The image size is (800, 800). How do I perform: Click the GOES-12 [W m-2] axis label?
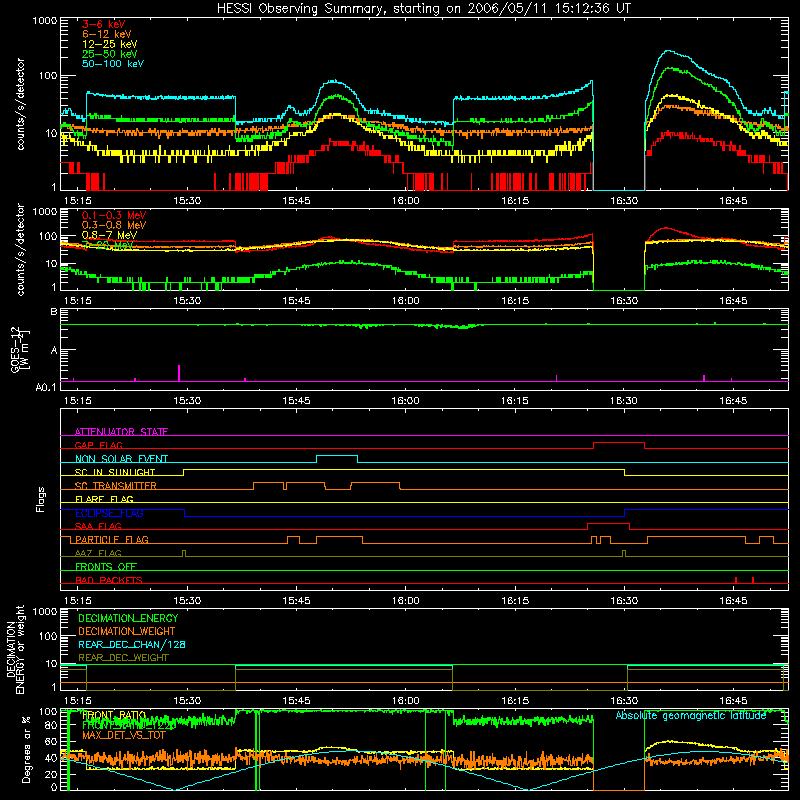pos(20,350)
